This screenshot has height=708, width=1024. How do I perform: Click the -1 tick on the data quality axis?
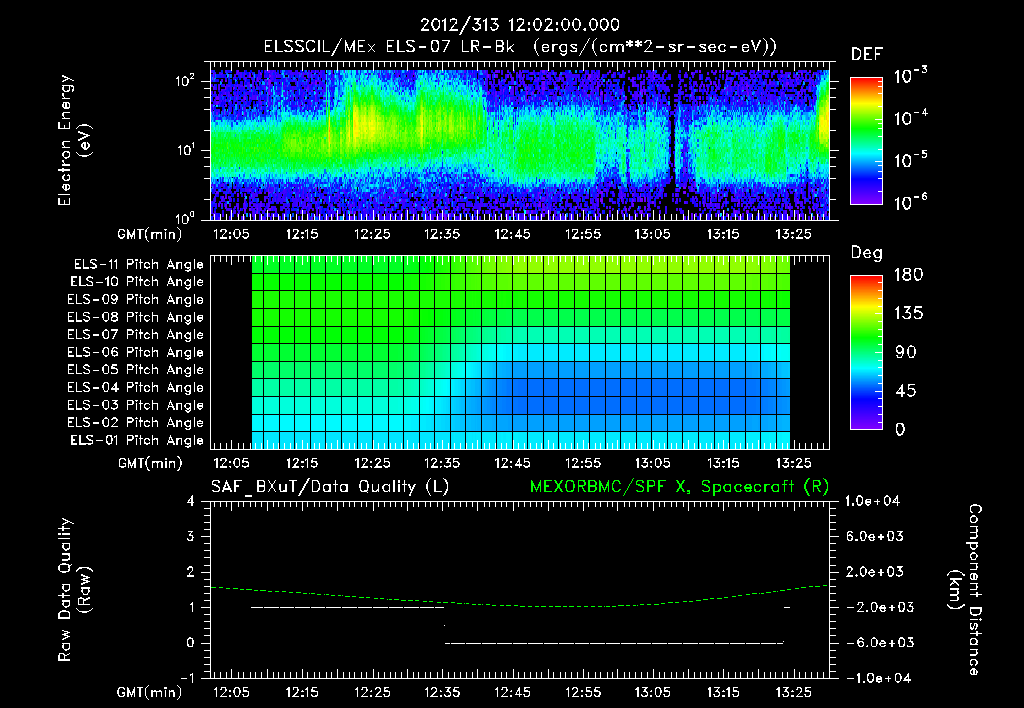187,677
